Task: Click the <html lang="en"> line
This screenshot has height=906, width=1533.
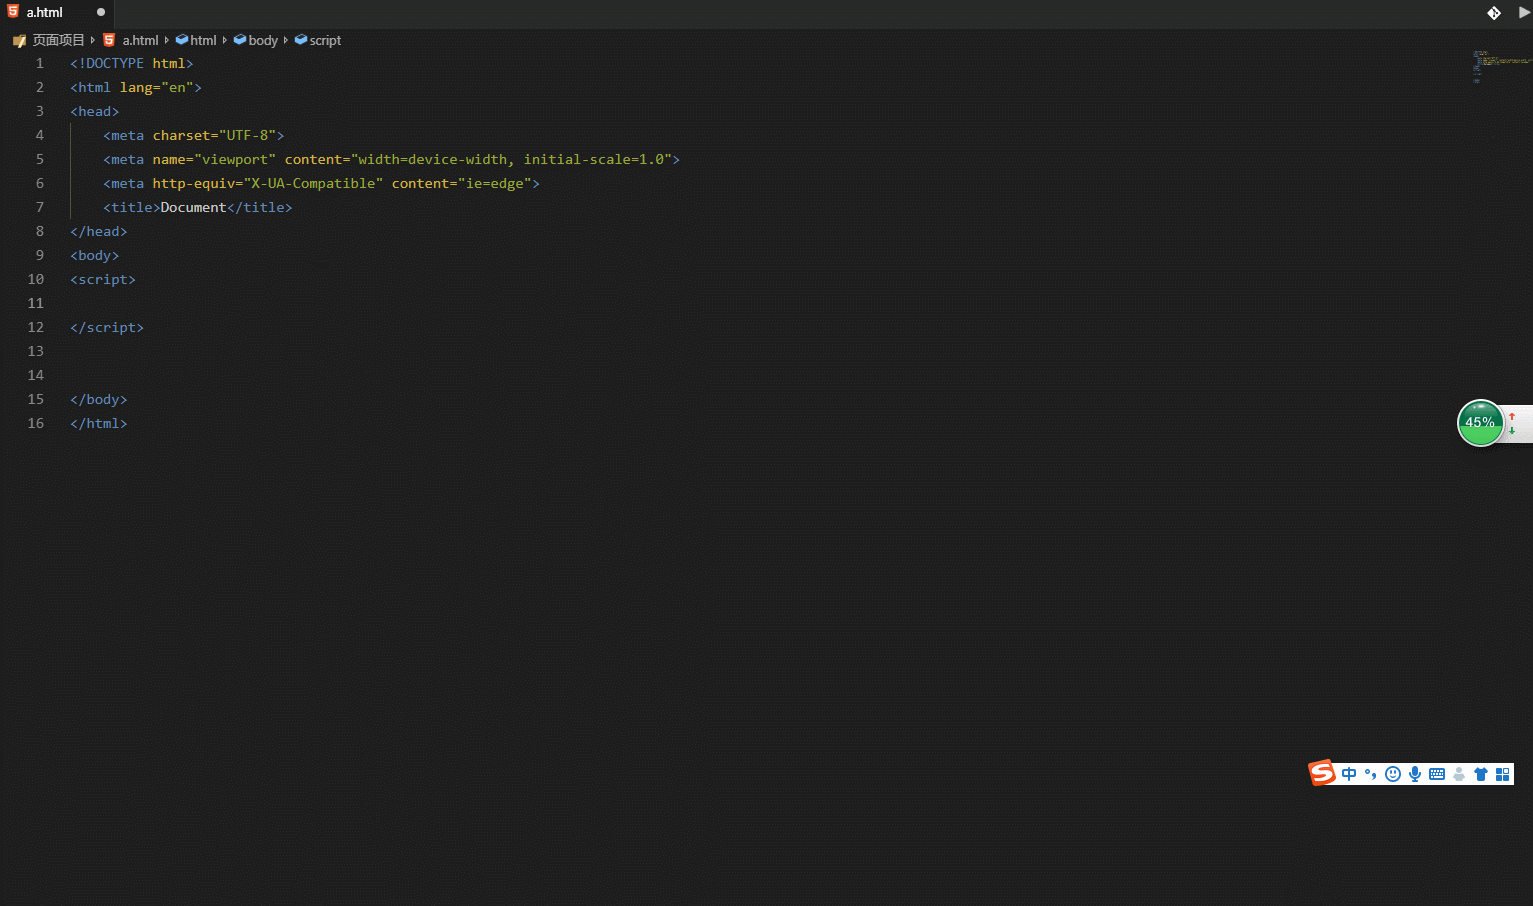Action: pos(136,87)
